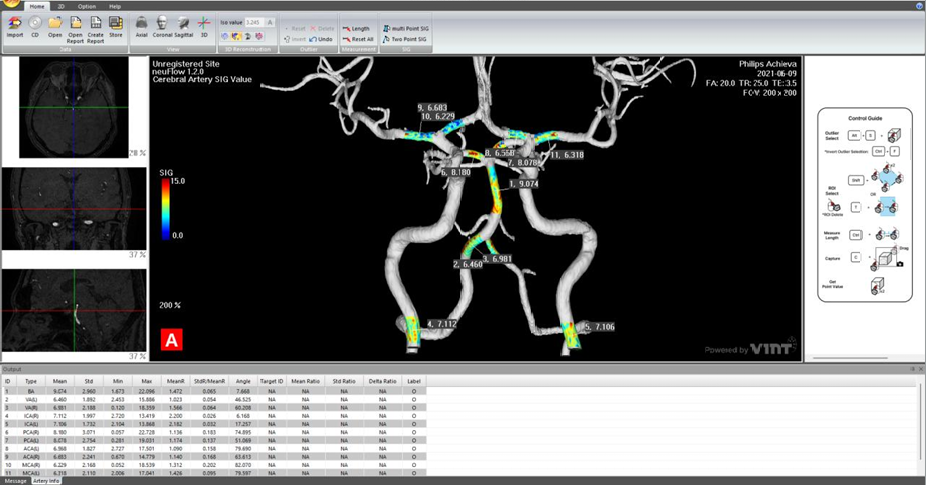Click the help icon at top-right corner

[920, 6]
